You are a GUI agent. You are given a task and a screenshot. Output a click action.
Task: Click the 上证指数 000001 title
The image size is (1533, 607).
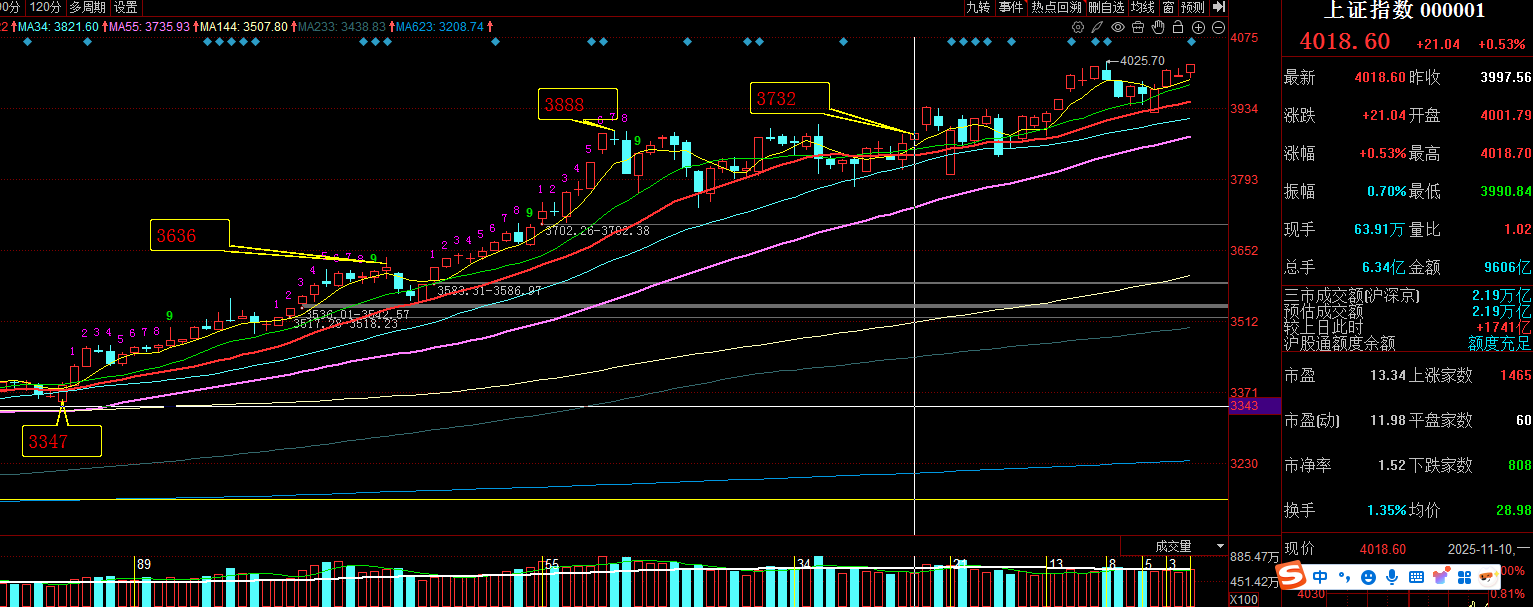pos(1404,11)
